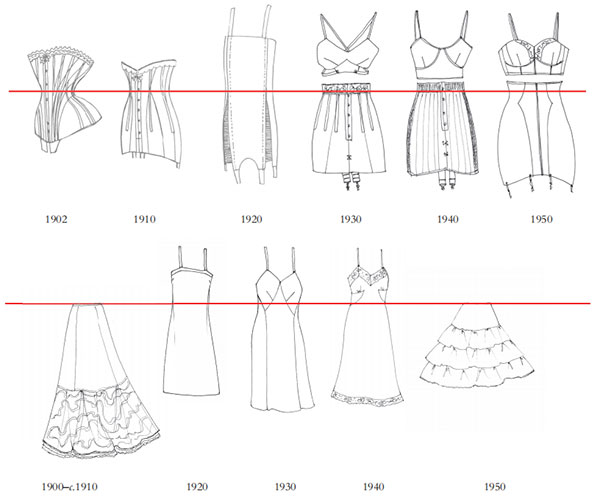Click the 1902 corset drawing

coord(64,100)
